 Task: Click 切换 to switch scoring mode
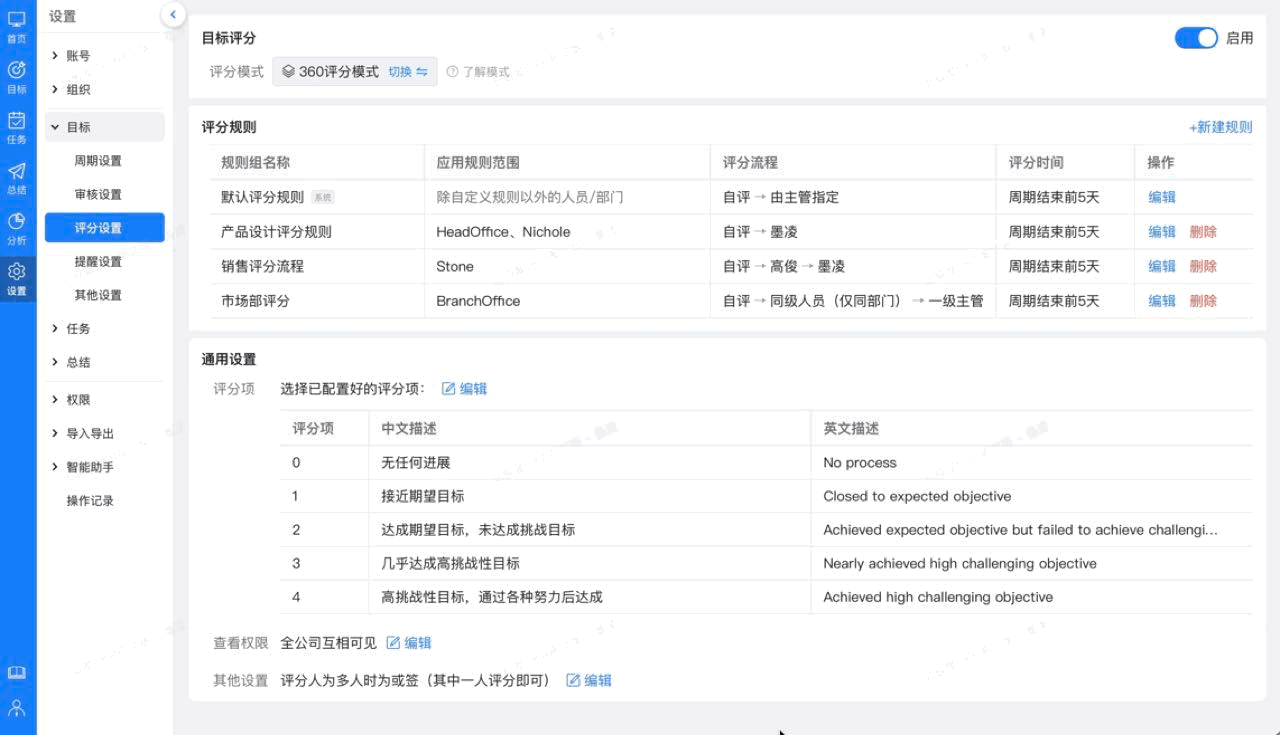coord(407,72)
